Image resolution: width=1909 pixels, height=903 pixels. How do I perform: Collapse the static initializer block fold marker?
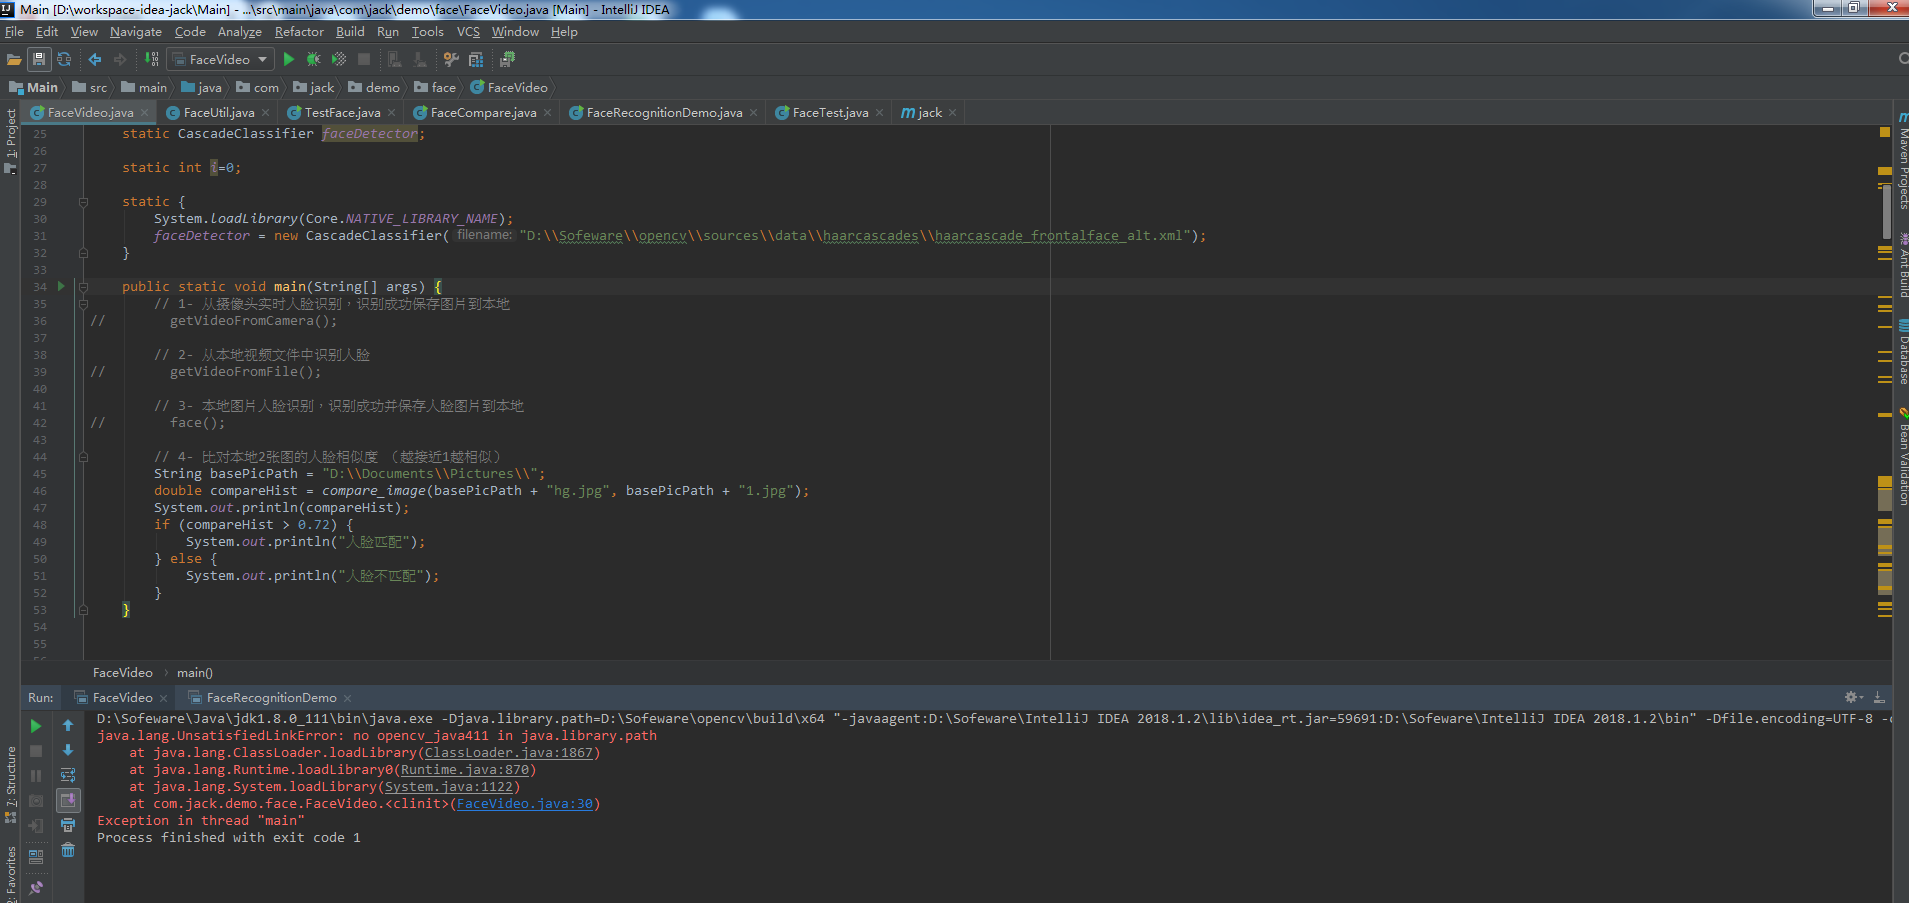point(83,202)
